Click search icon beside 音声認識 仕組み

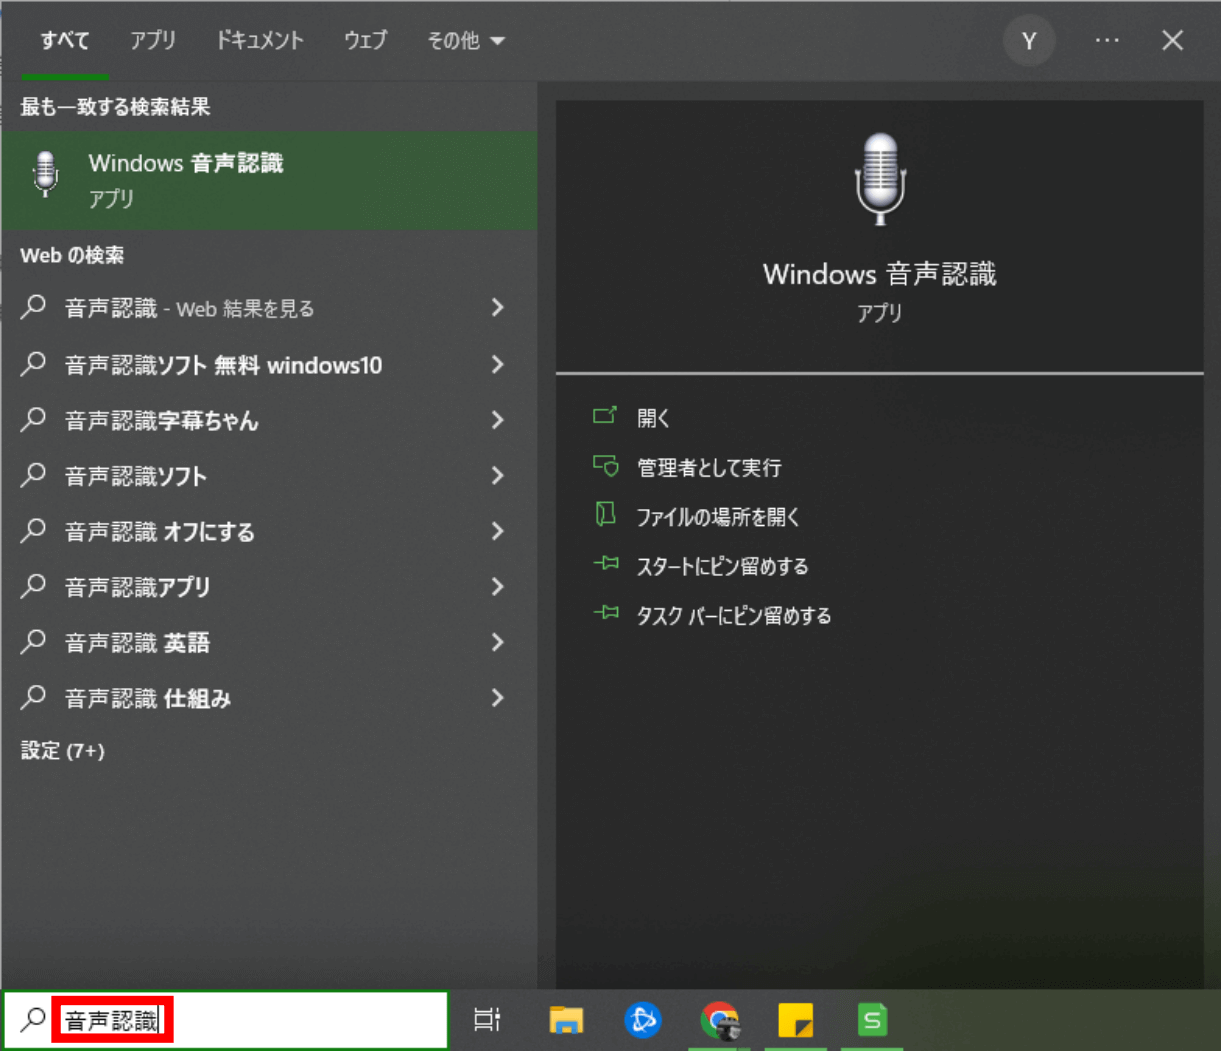[x=33, y=697]
